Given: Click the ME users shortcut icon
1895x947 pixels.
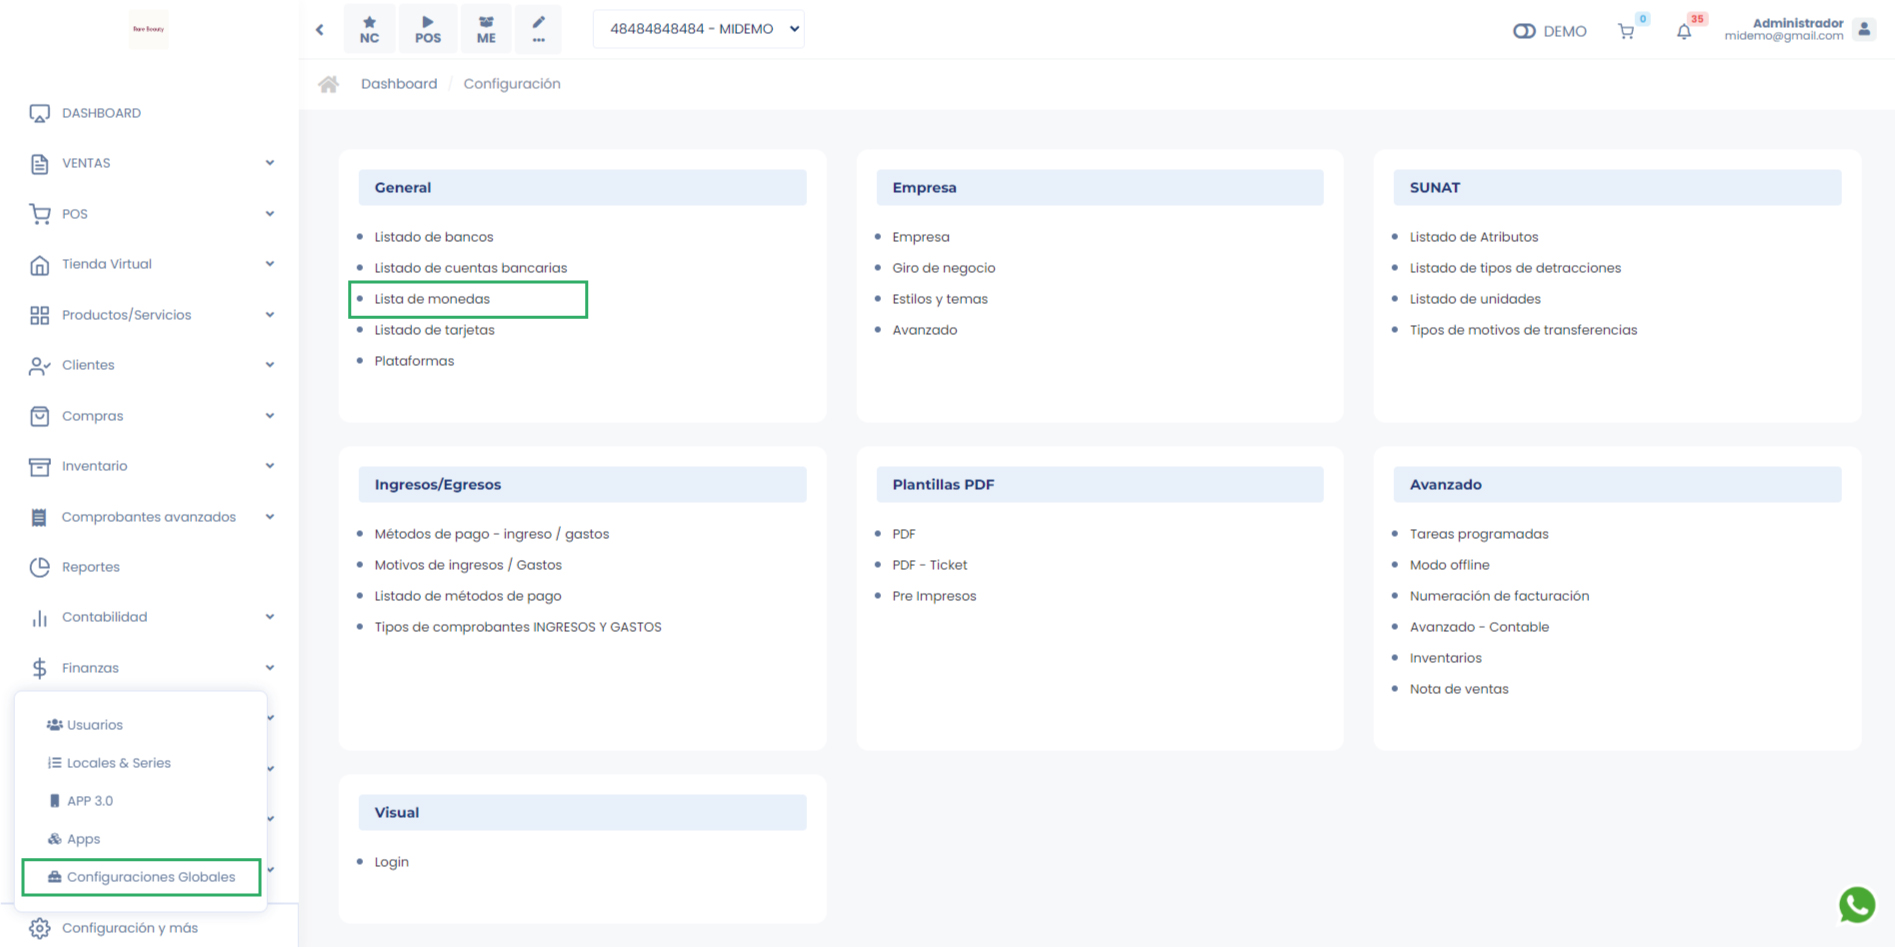Looking at the screenshot, I should coord(486,29).
